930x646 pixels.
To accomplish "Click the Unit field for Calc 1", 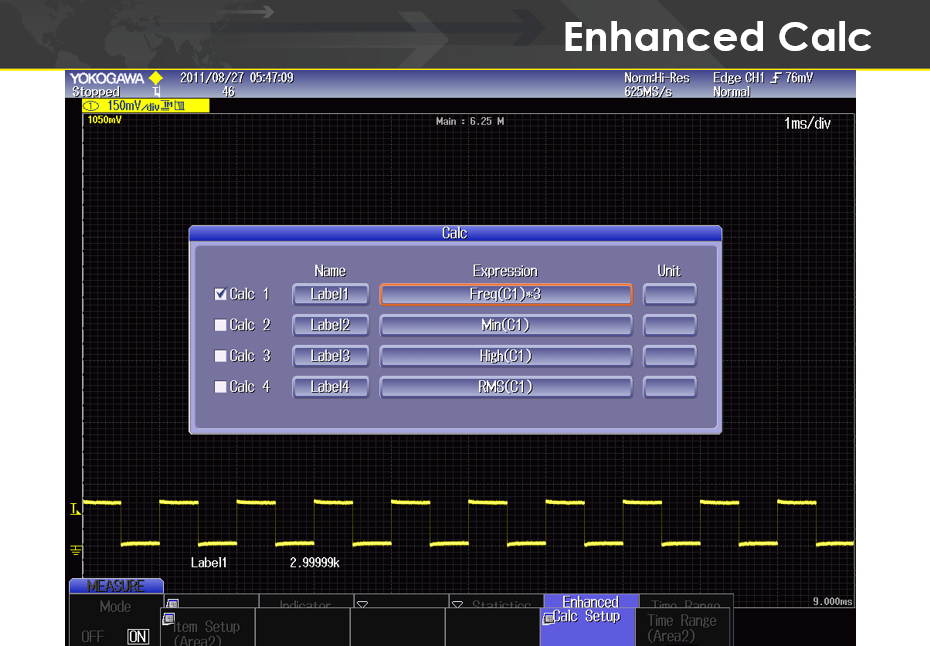I will tap(669, 294).
